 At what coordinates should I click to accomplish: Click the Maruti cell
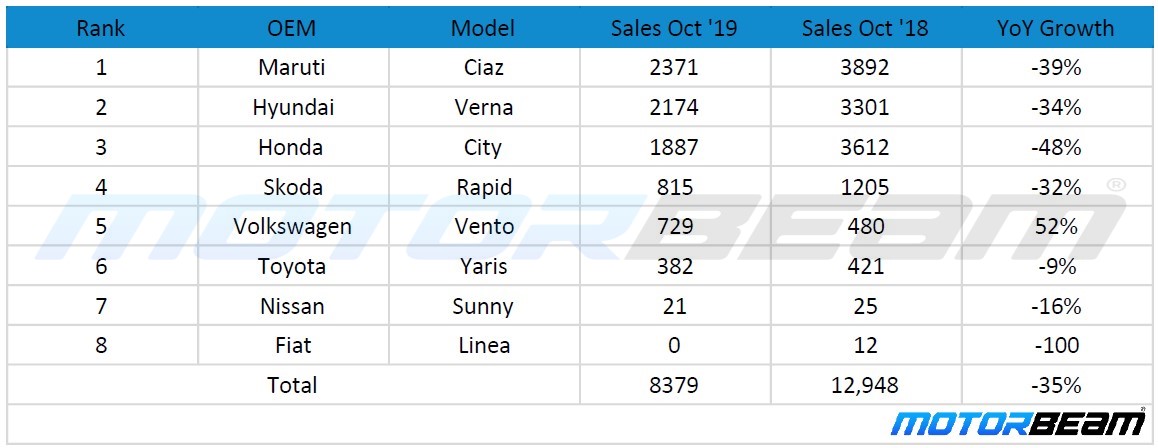tap(293, 68)
